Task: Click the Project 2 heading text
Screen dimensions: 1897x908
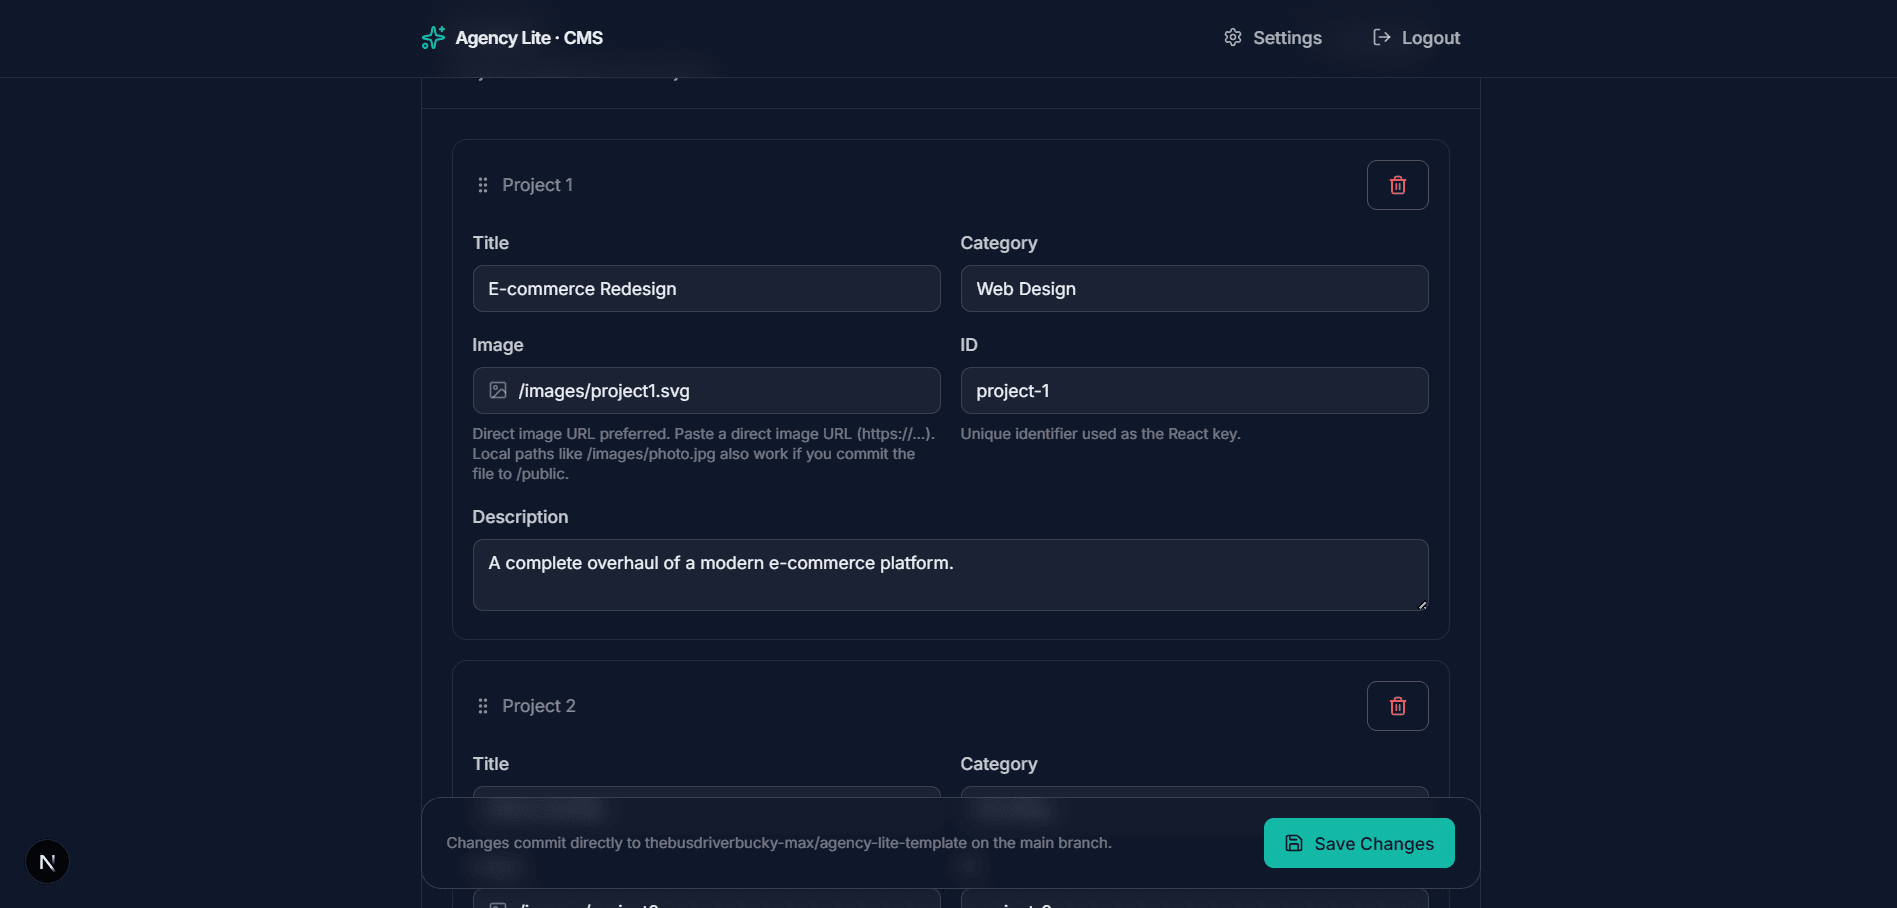Action: (x=539, y=706)
